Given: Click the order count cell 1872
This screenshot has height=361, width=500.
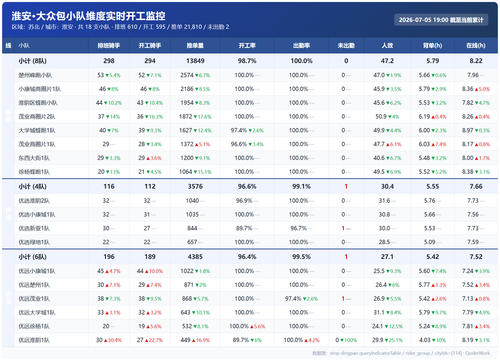Looking at the screenshot, I should 185,117.
